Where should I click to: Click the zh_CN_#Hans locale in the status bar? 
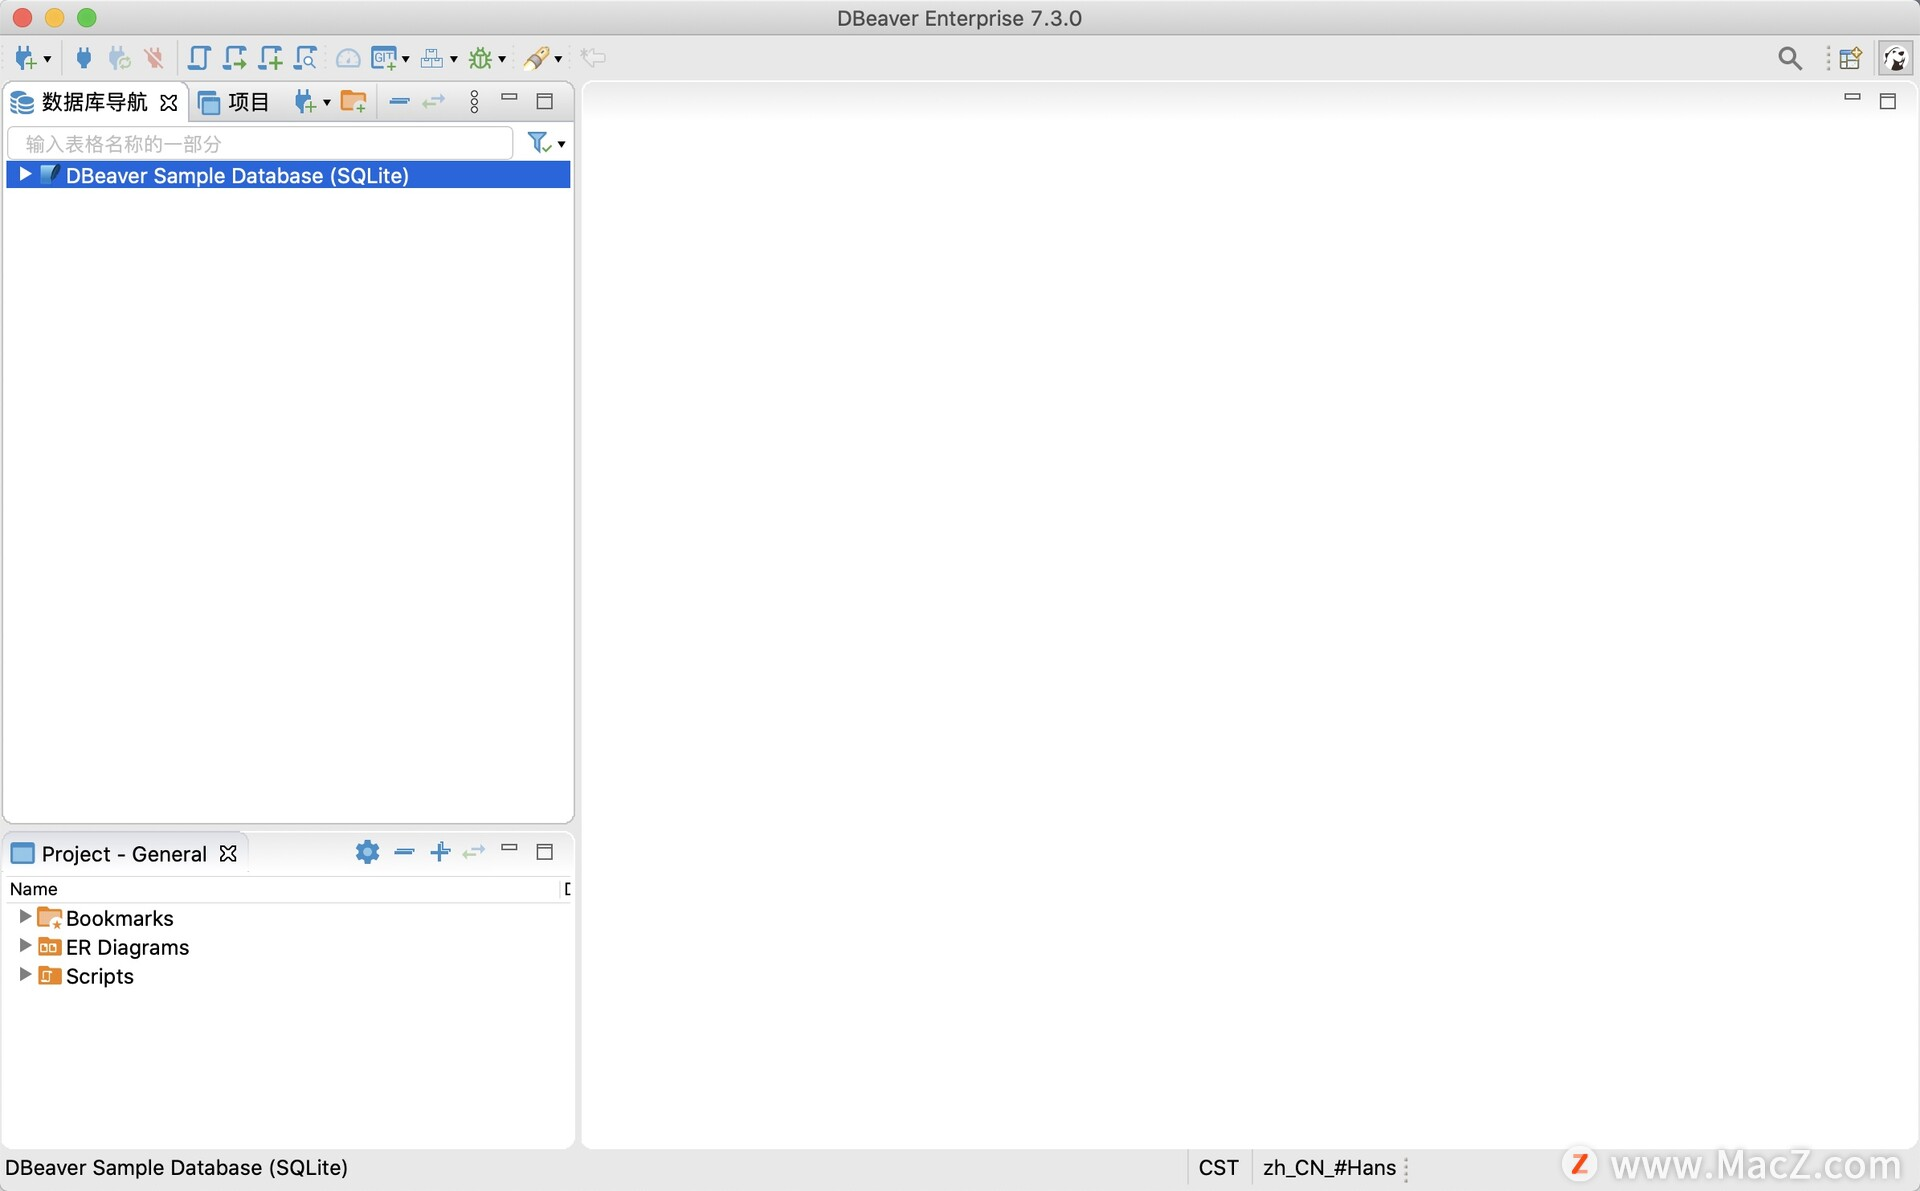1328,1167
